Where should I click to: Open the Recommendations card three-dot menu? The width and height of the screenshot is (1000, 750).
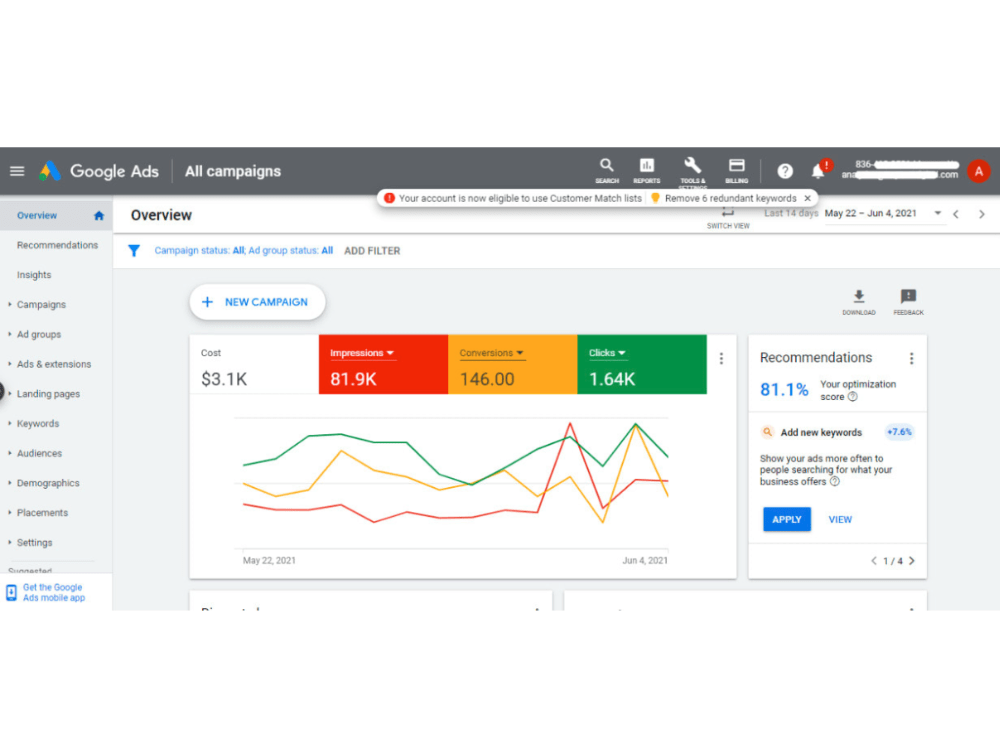pyautogui.click(x=911, y=358)
